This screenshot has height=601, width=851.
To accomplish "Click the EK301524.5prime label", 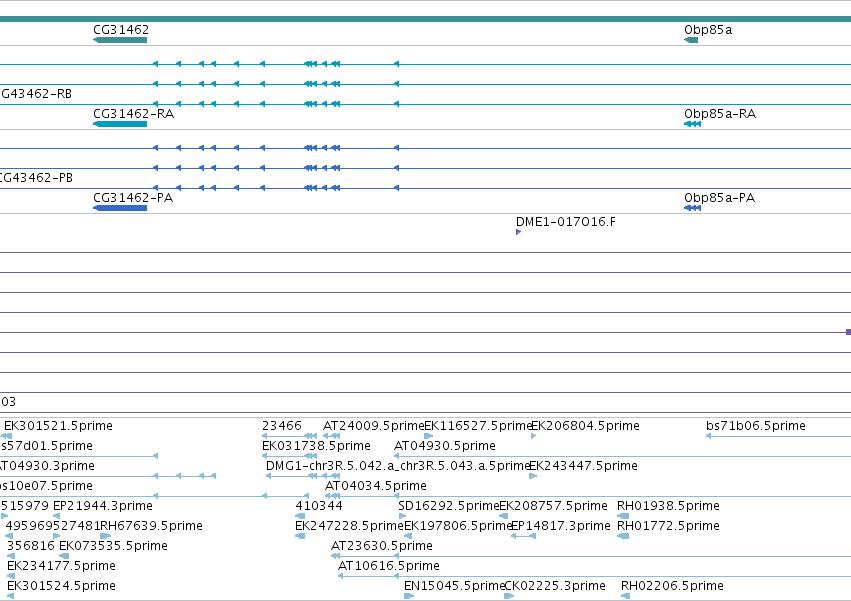I will pos(61,586).
